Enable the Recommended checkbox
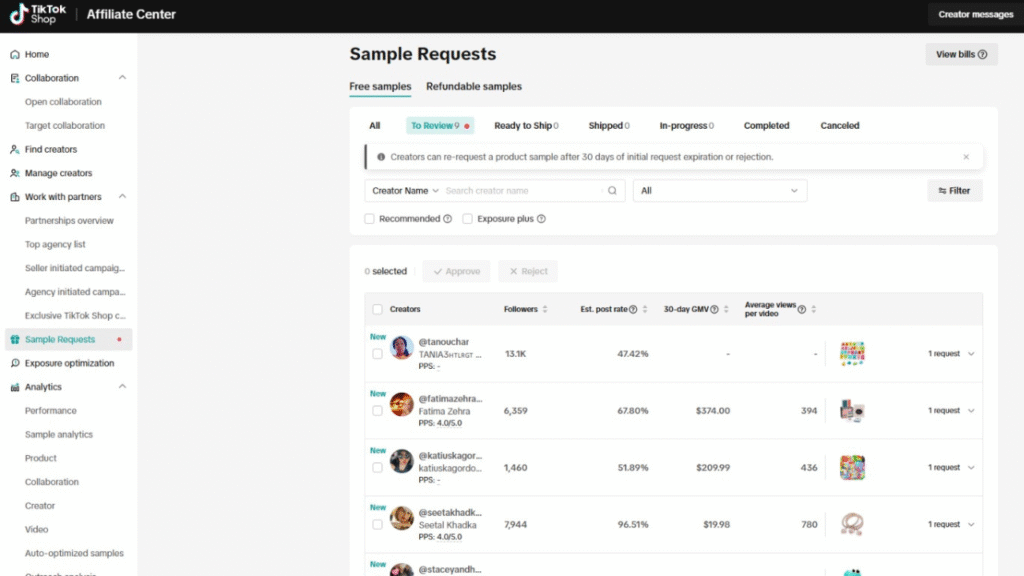The height and width of the screenshot is (576, 1024). coord(370,219)
